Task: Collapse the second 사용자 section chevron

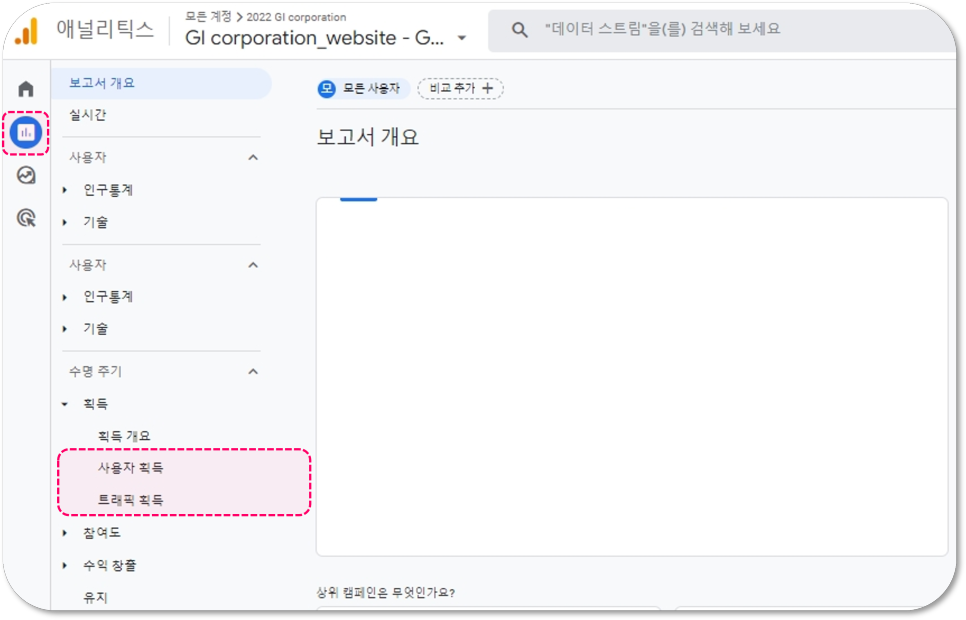Action: (253, 265)
